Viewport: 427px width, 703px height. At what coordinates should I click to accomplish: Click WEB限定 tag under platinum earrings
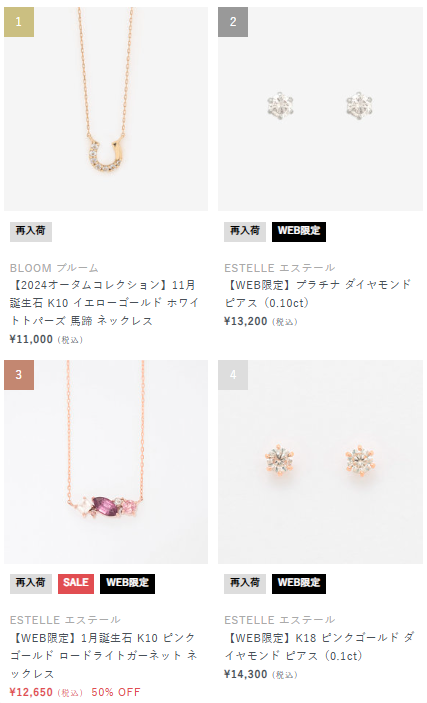(x=299, y=231)
